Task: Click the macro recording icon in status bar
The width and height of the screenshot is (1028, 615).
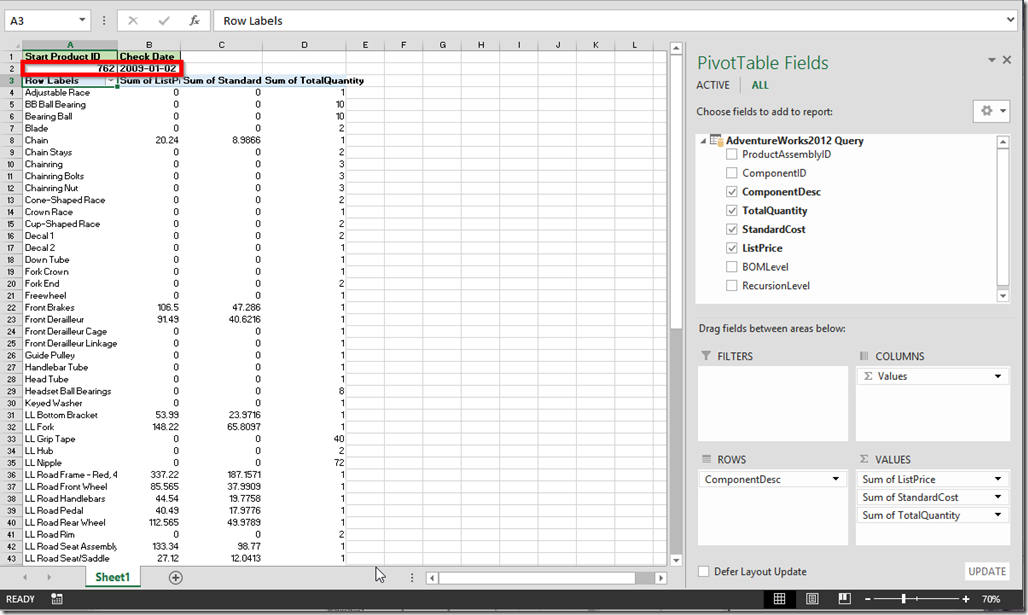Action: coord(57,599)
